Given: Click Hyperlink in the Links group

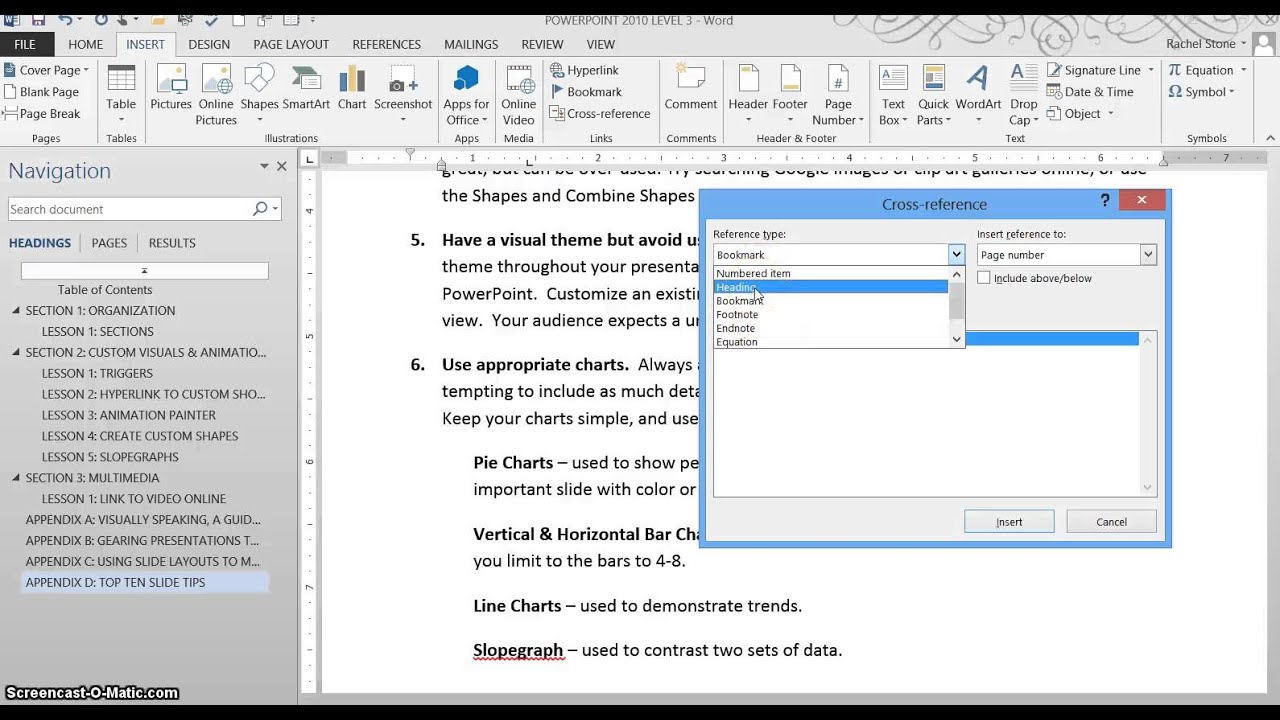Looking at the screenshot, I should 585,70.
